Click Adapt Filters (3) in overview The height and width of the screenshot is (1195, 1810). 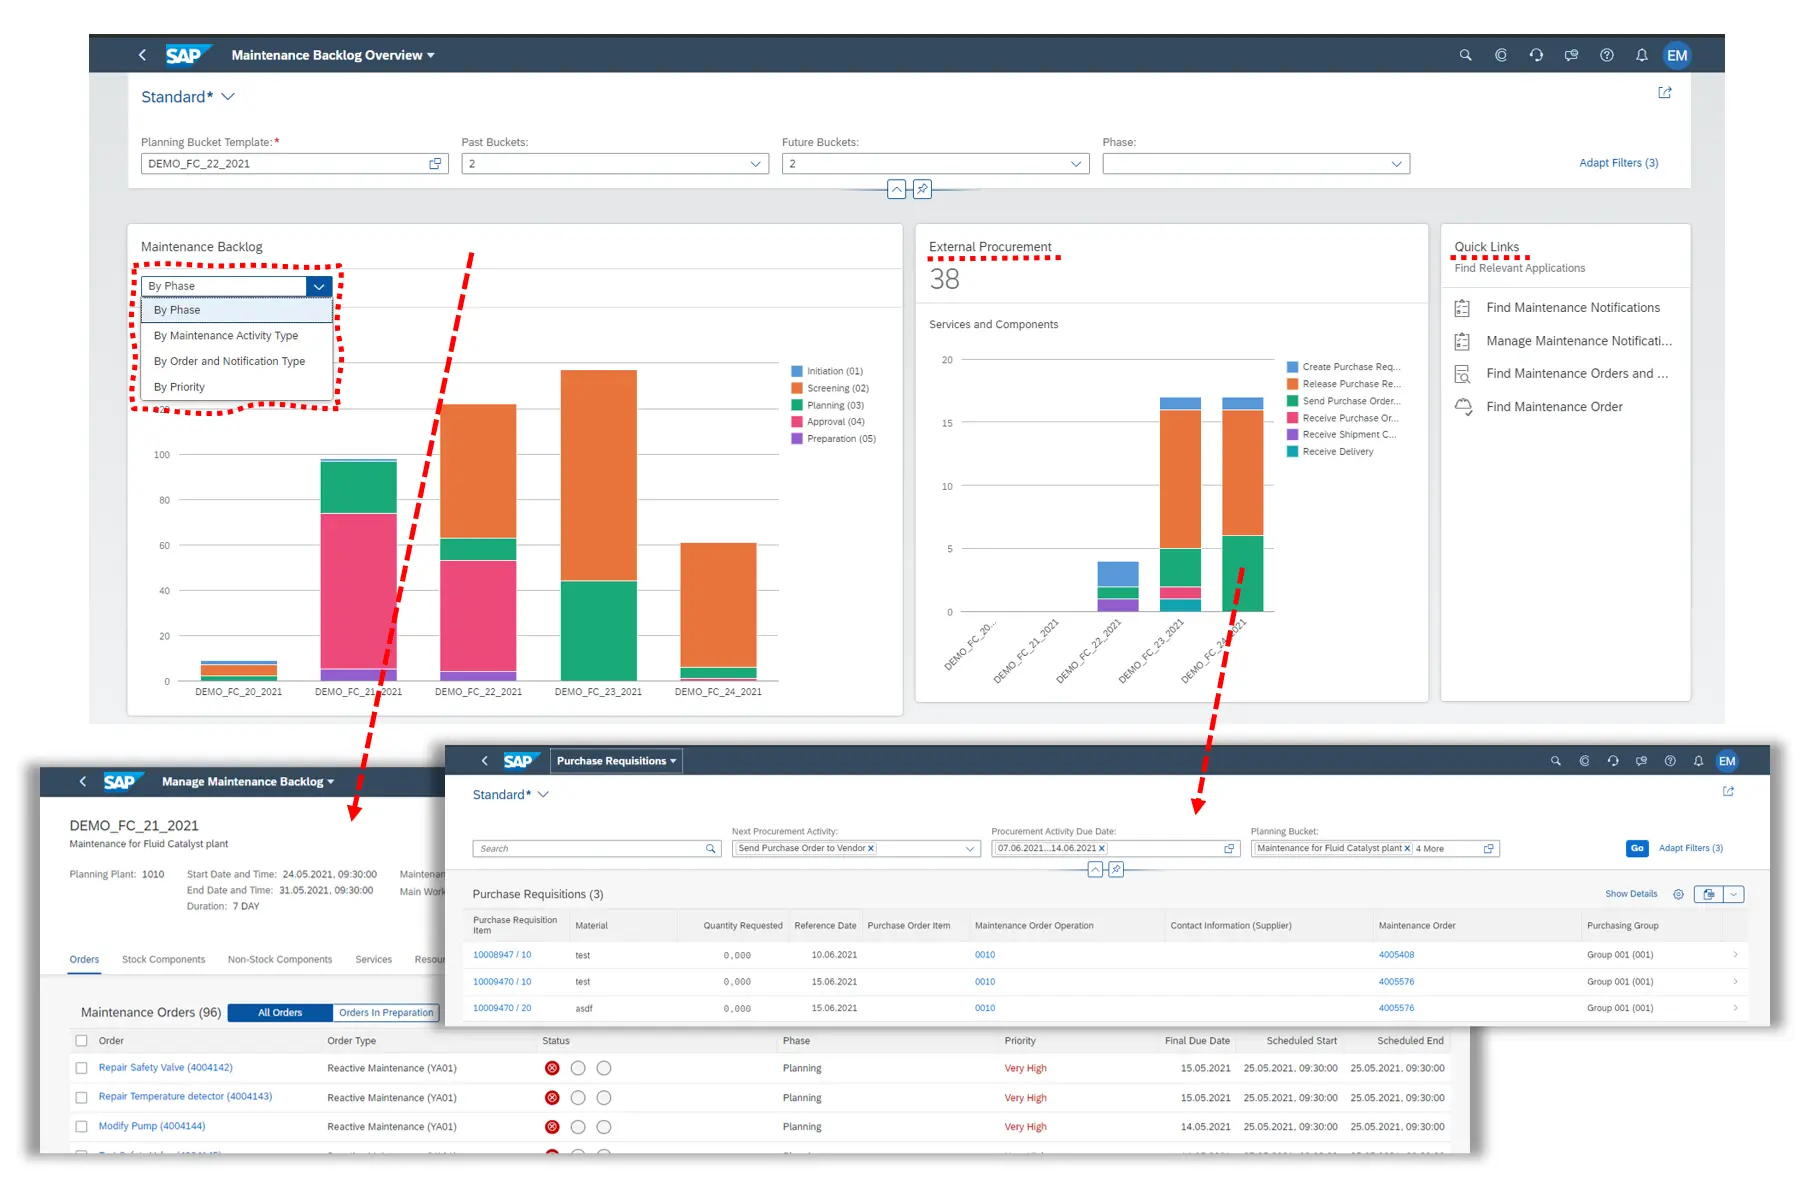1618,163
